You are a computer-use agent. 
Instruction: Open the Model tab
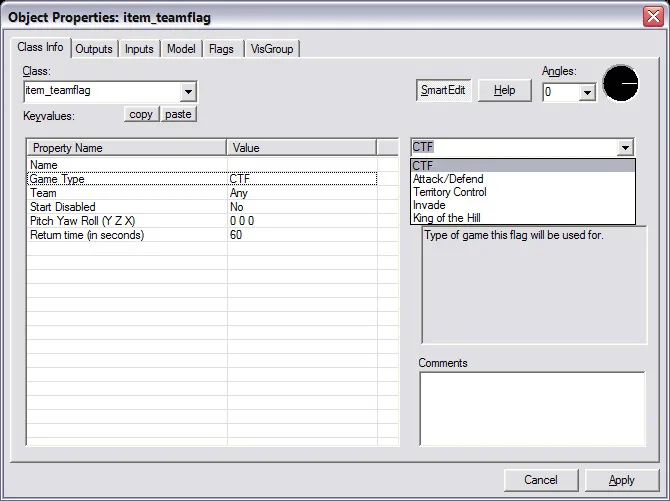click(181, 49)
